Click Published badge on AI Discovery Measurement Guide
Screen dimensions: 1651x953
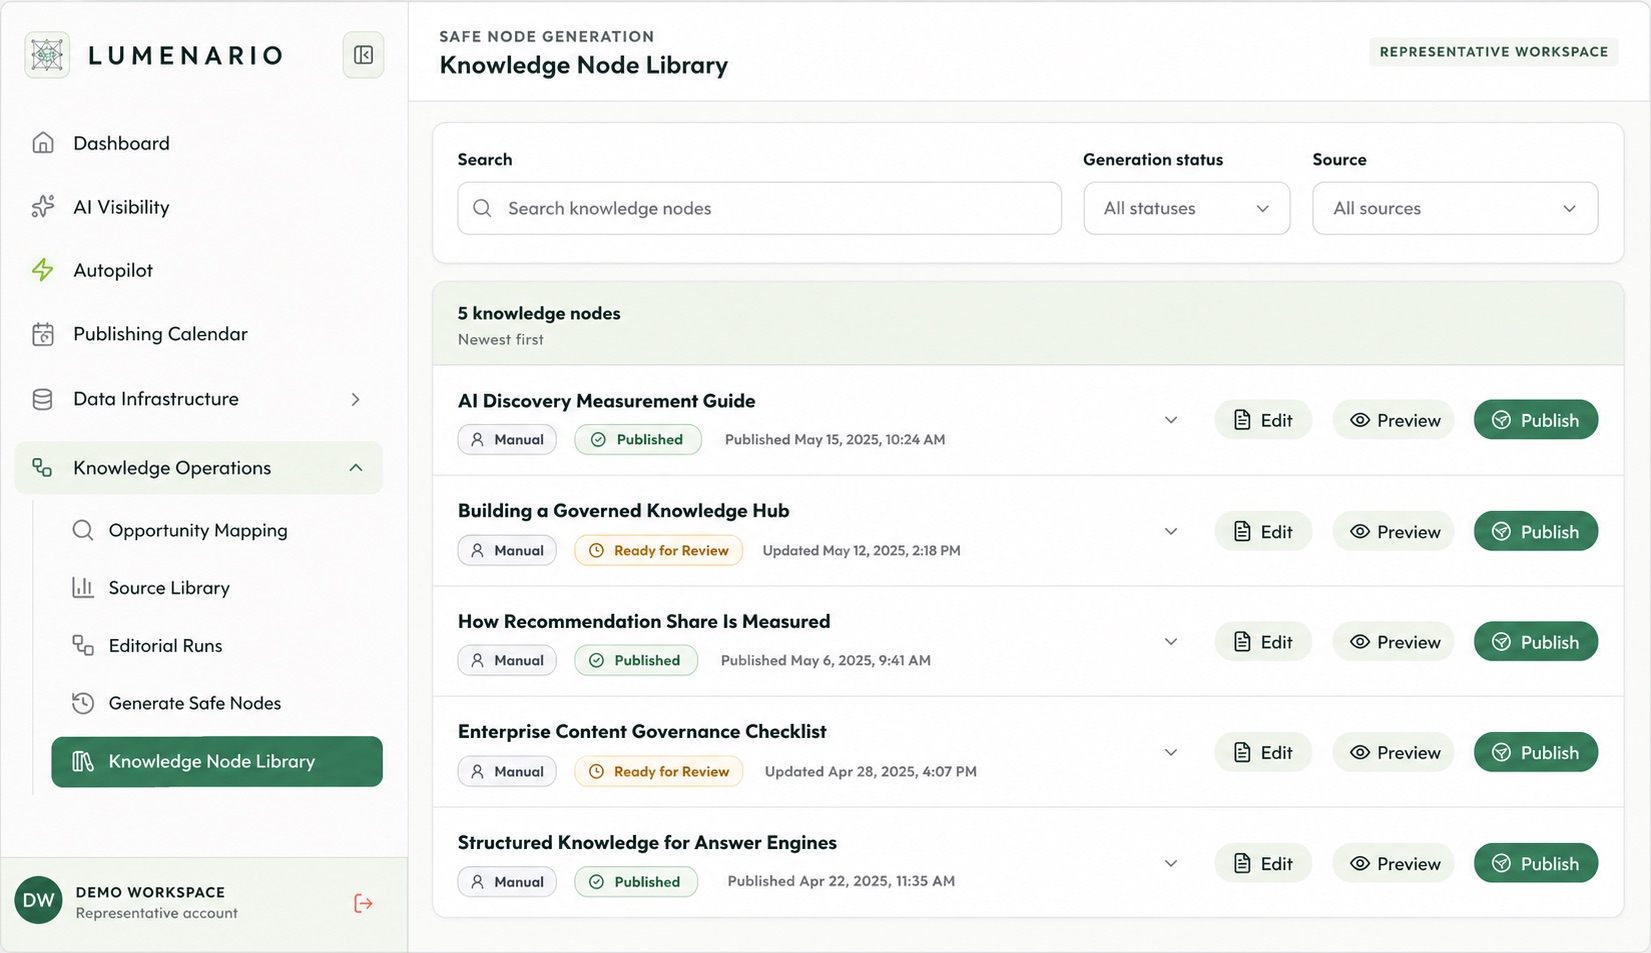coord(638,439)
